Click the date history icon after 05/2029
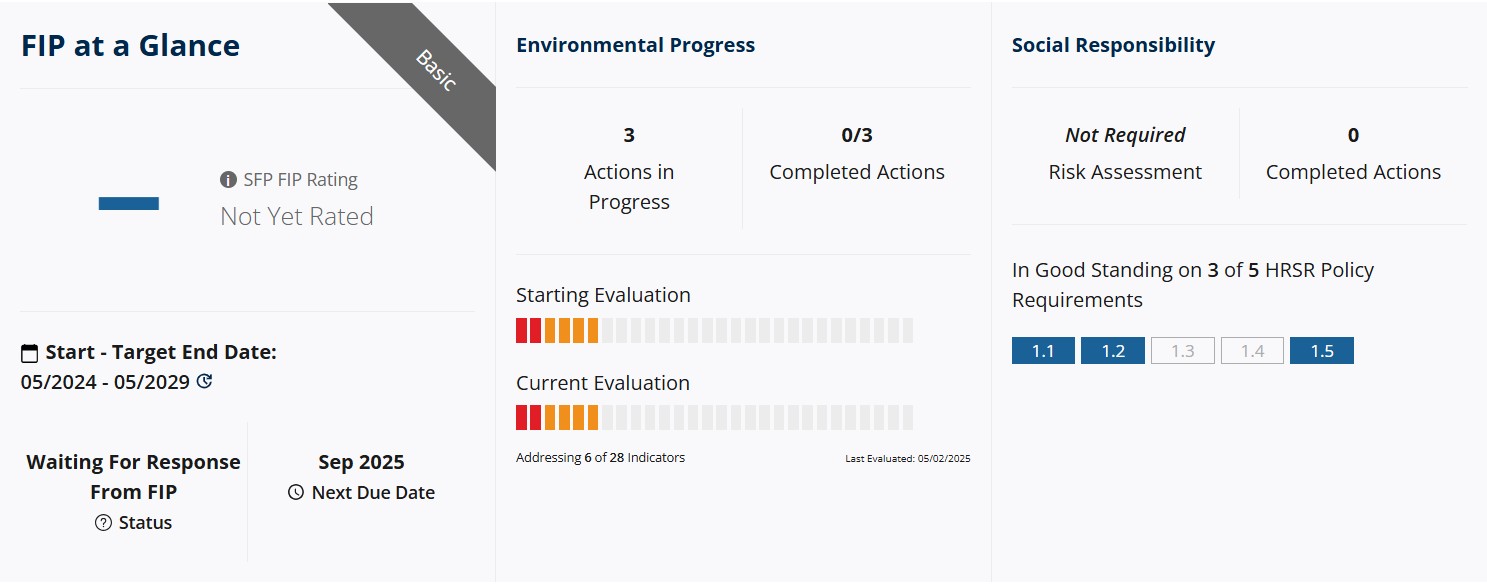 (205, 381)
